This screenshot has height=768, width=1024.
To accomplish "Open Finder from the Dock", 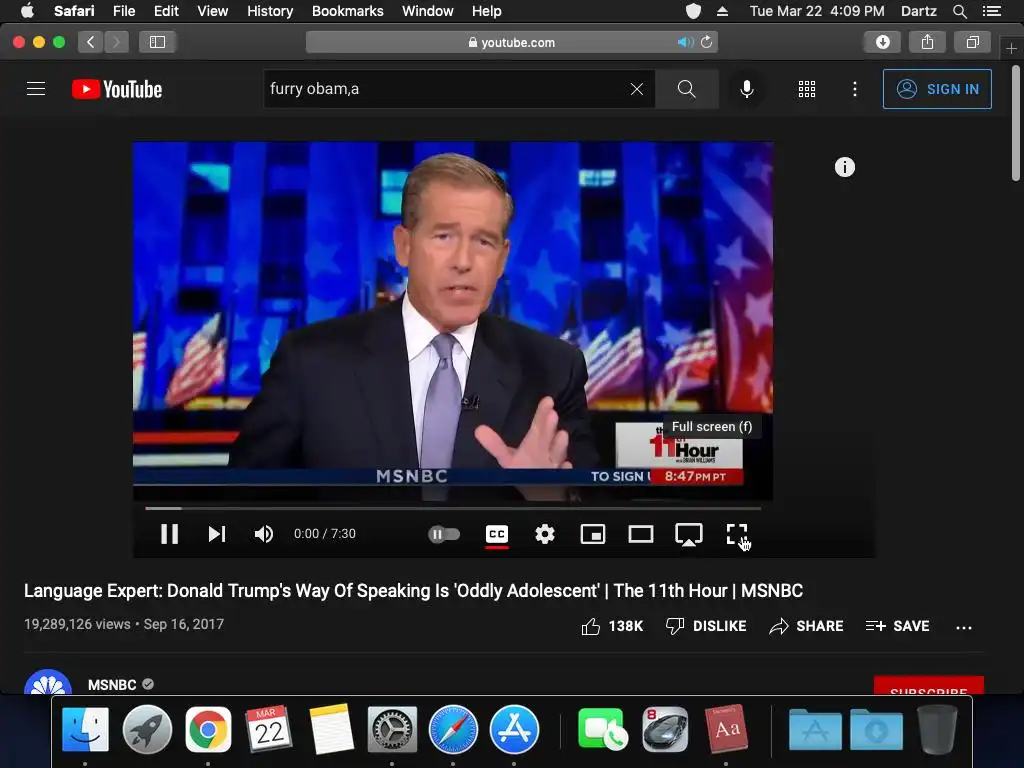I will tap(86, 729).
